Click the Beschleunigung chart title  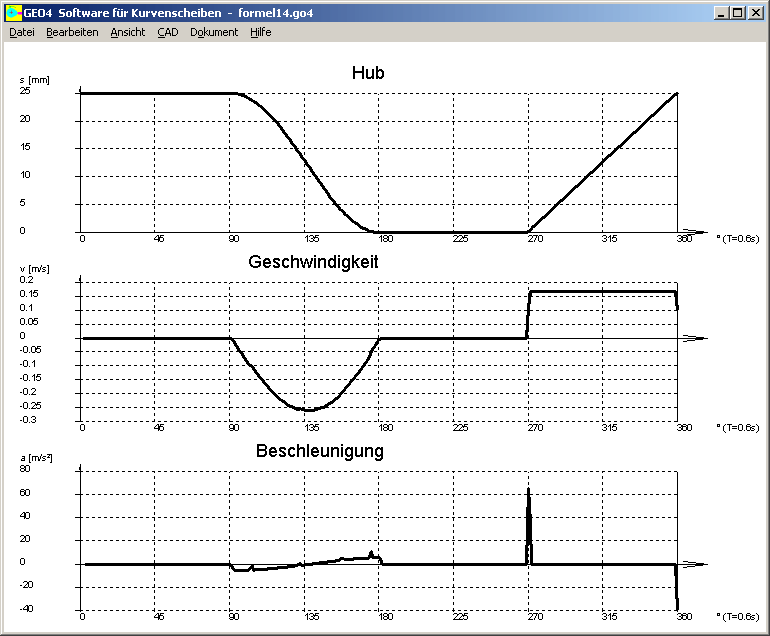(x=319, y=451)
